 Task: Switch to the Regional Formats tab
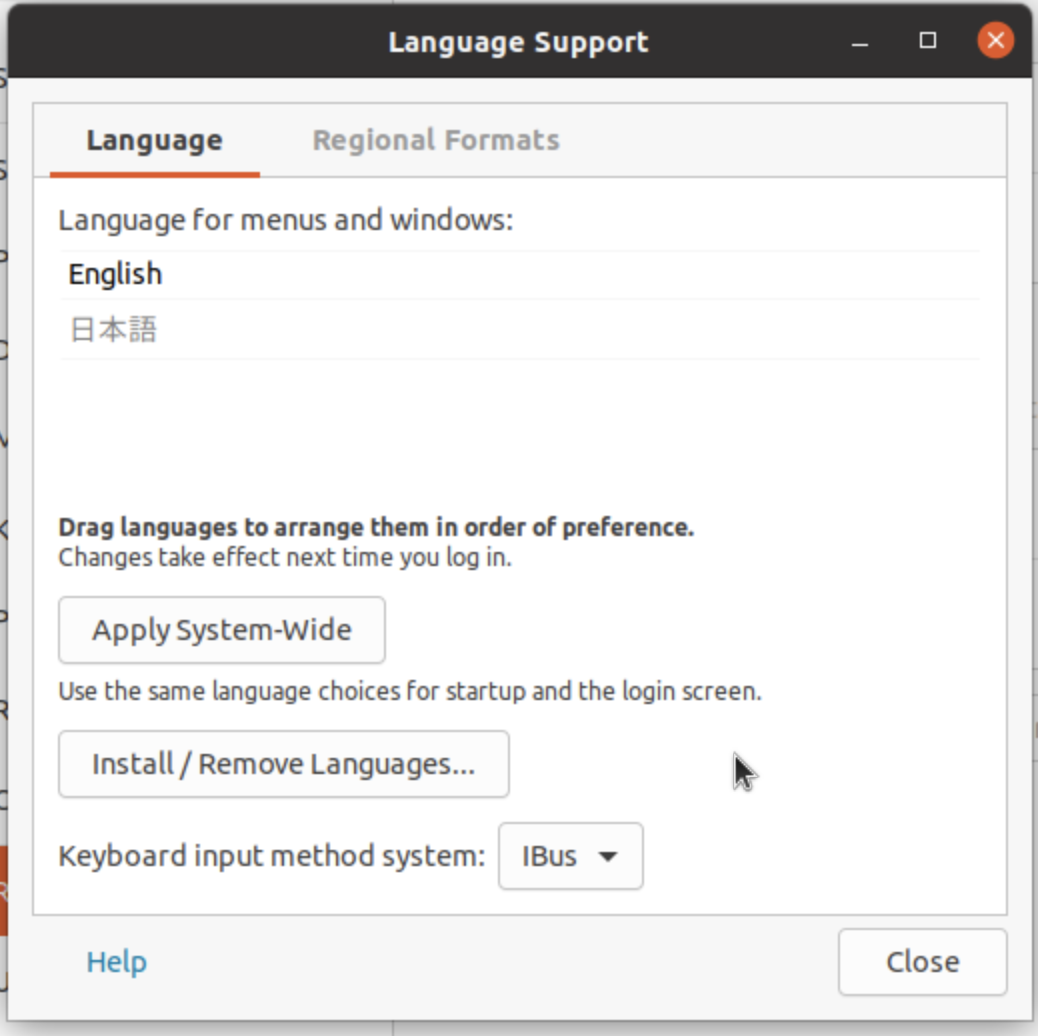tap(436, 140)
